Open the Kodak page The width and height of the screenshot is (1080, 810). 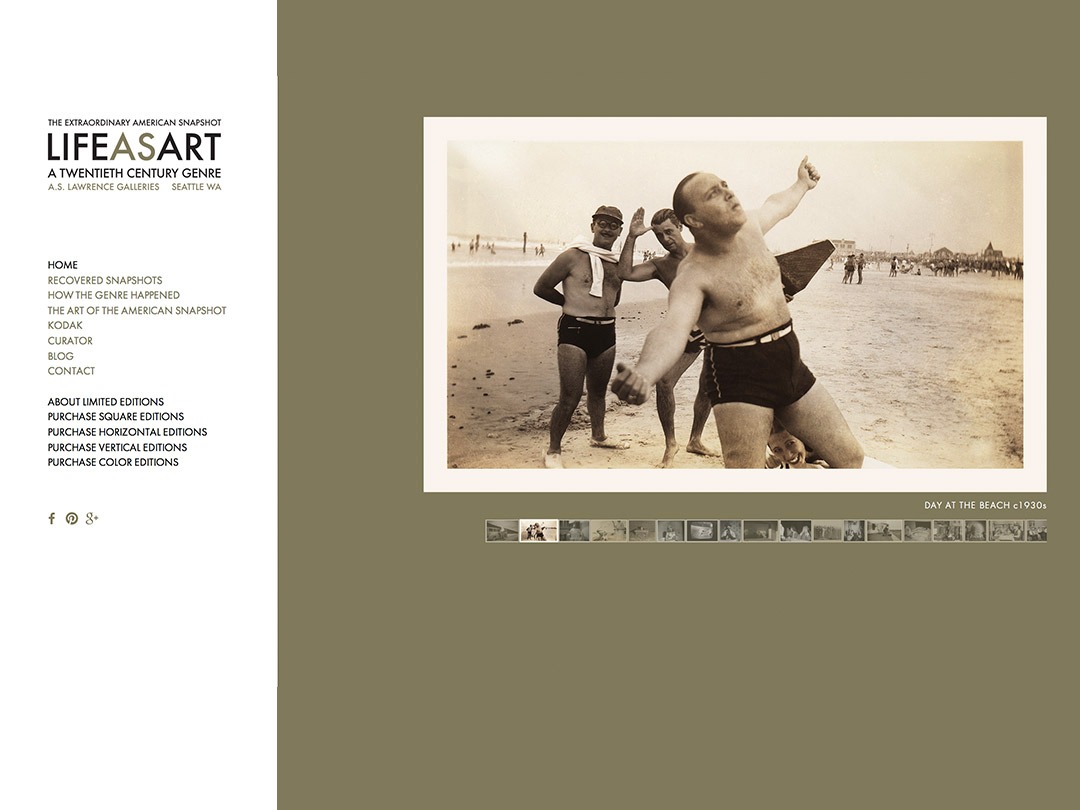tap(65, 326)
